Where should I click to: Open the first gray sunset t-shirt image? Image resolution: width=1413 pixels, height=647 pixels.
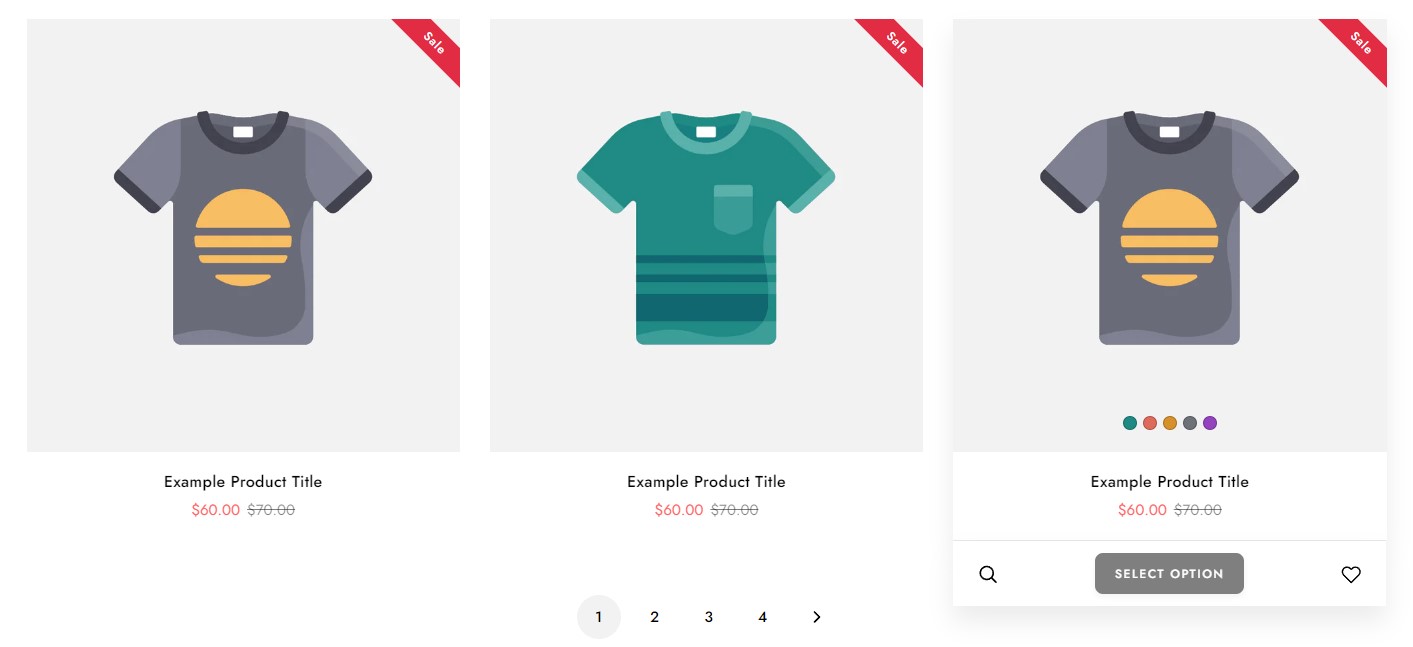pos(243,230)
